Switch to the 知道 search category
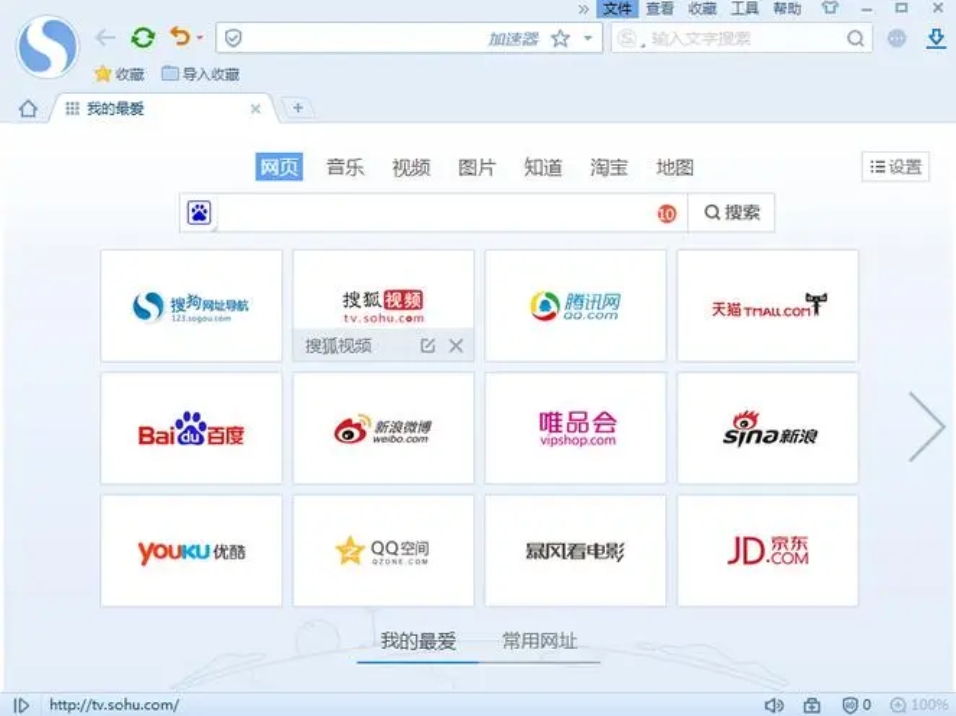The width and height of the screenshot is (956, 716). (x=543, y=166)
